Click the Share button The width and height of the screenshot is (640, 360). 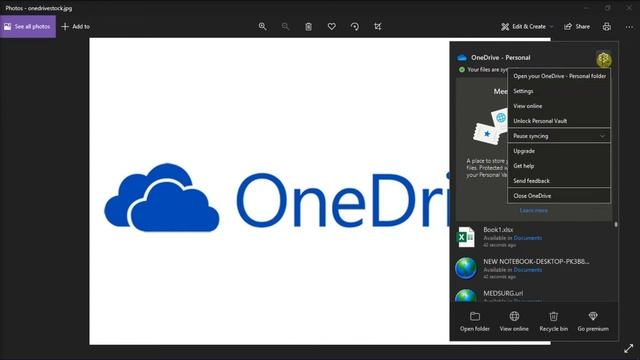(577, 27)
